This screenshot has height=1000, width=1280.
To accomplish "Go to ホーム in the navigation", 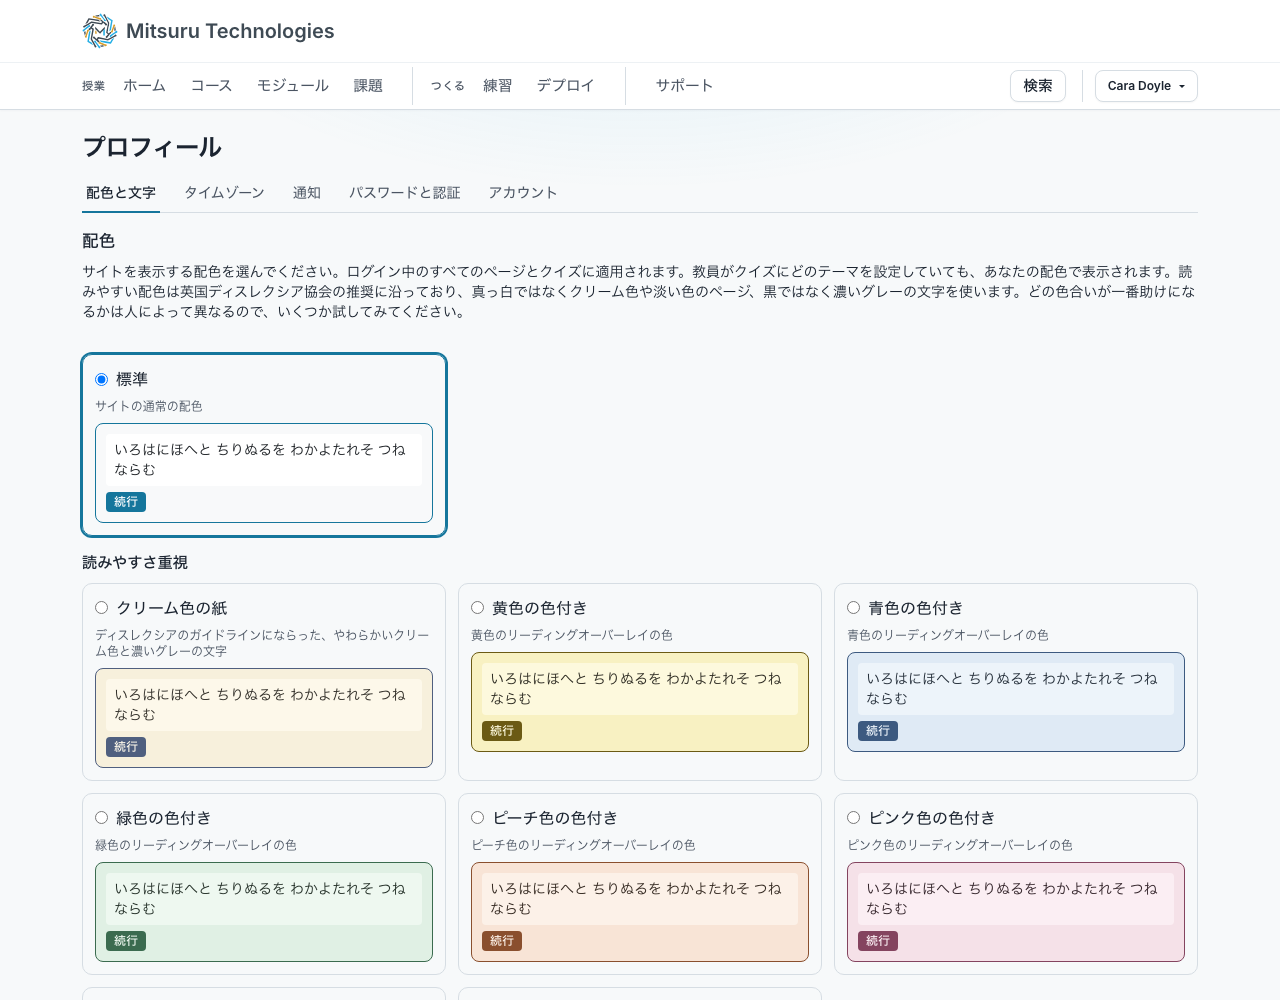I will point(144,86).
